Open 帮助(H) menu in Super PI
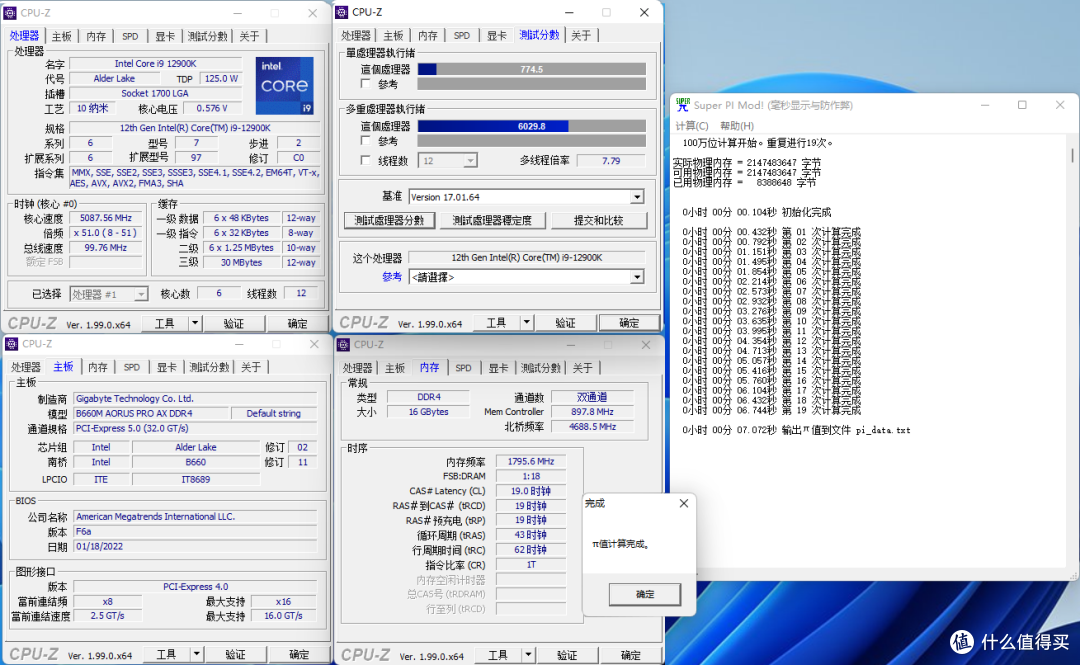Viewport: 1080px width, 665px height. point(736,125)
